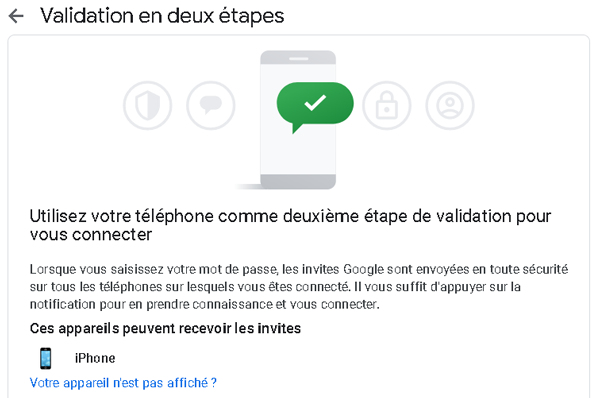Screen dimensions: 600x398
Task: Click the phone illustration's top speaker bar
Action: click(x=298, y=59)
